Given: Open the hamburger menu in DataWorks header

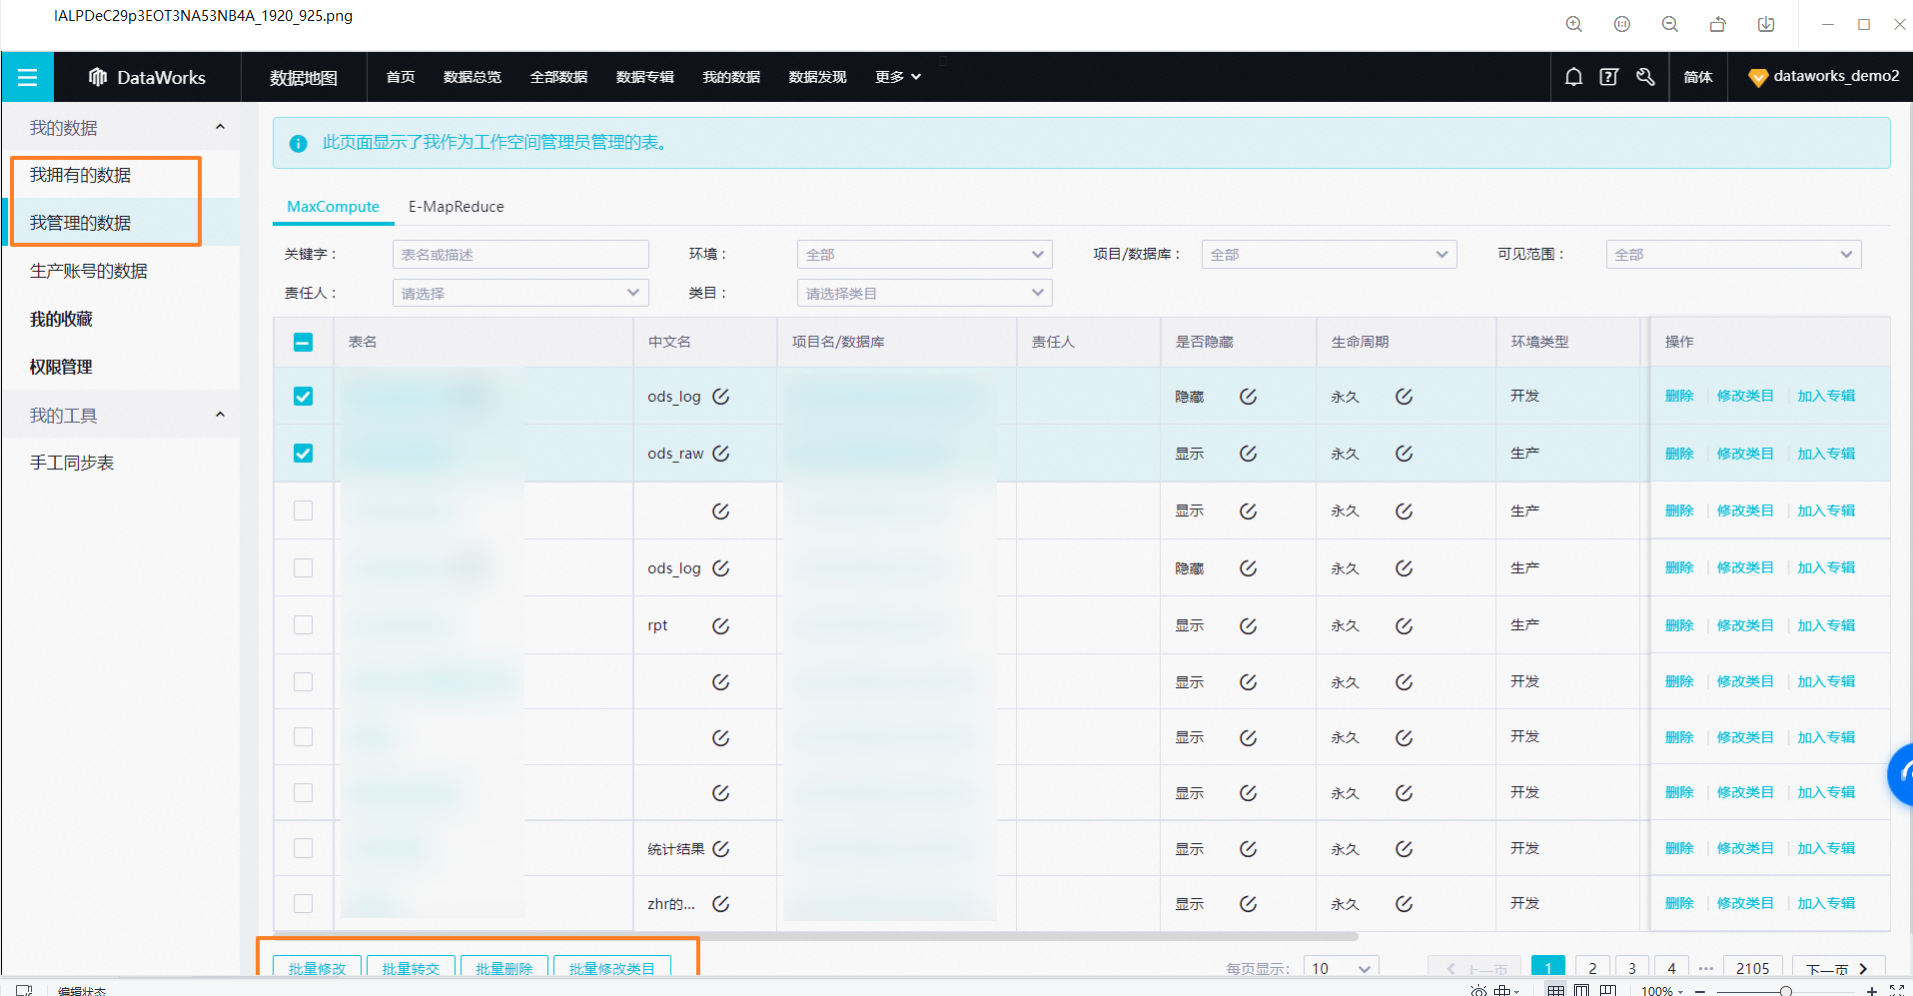Looking at the screenshot, I should pyautogui.click(x=27, y=77).
